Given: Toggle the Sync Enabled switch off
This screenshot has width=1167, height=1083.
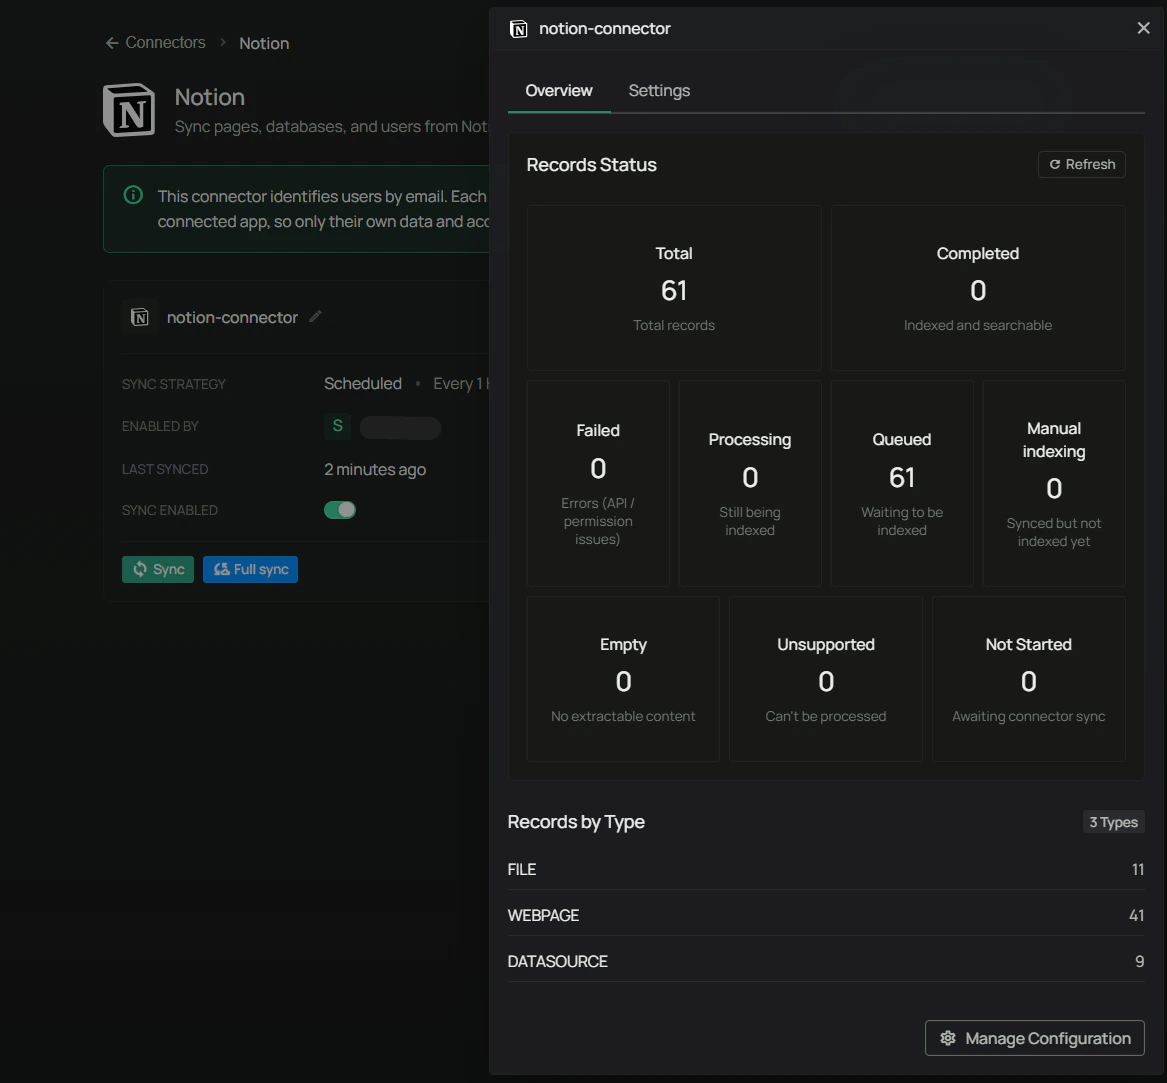Looking at the screenshot, I should pyautogui.click(x=340, y=510).
